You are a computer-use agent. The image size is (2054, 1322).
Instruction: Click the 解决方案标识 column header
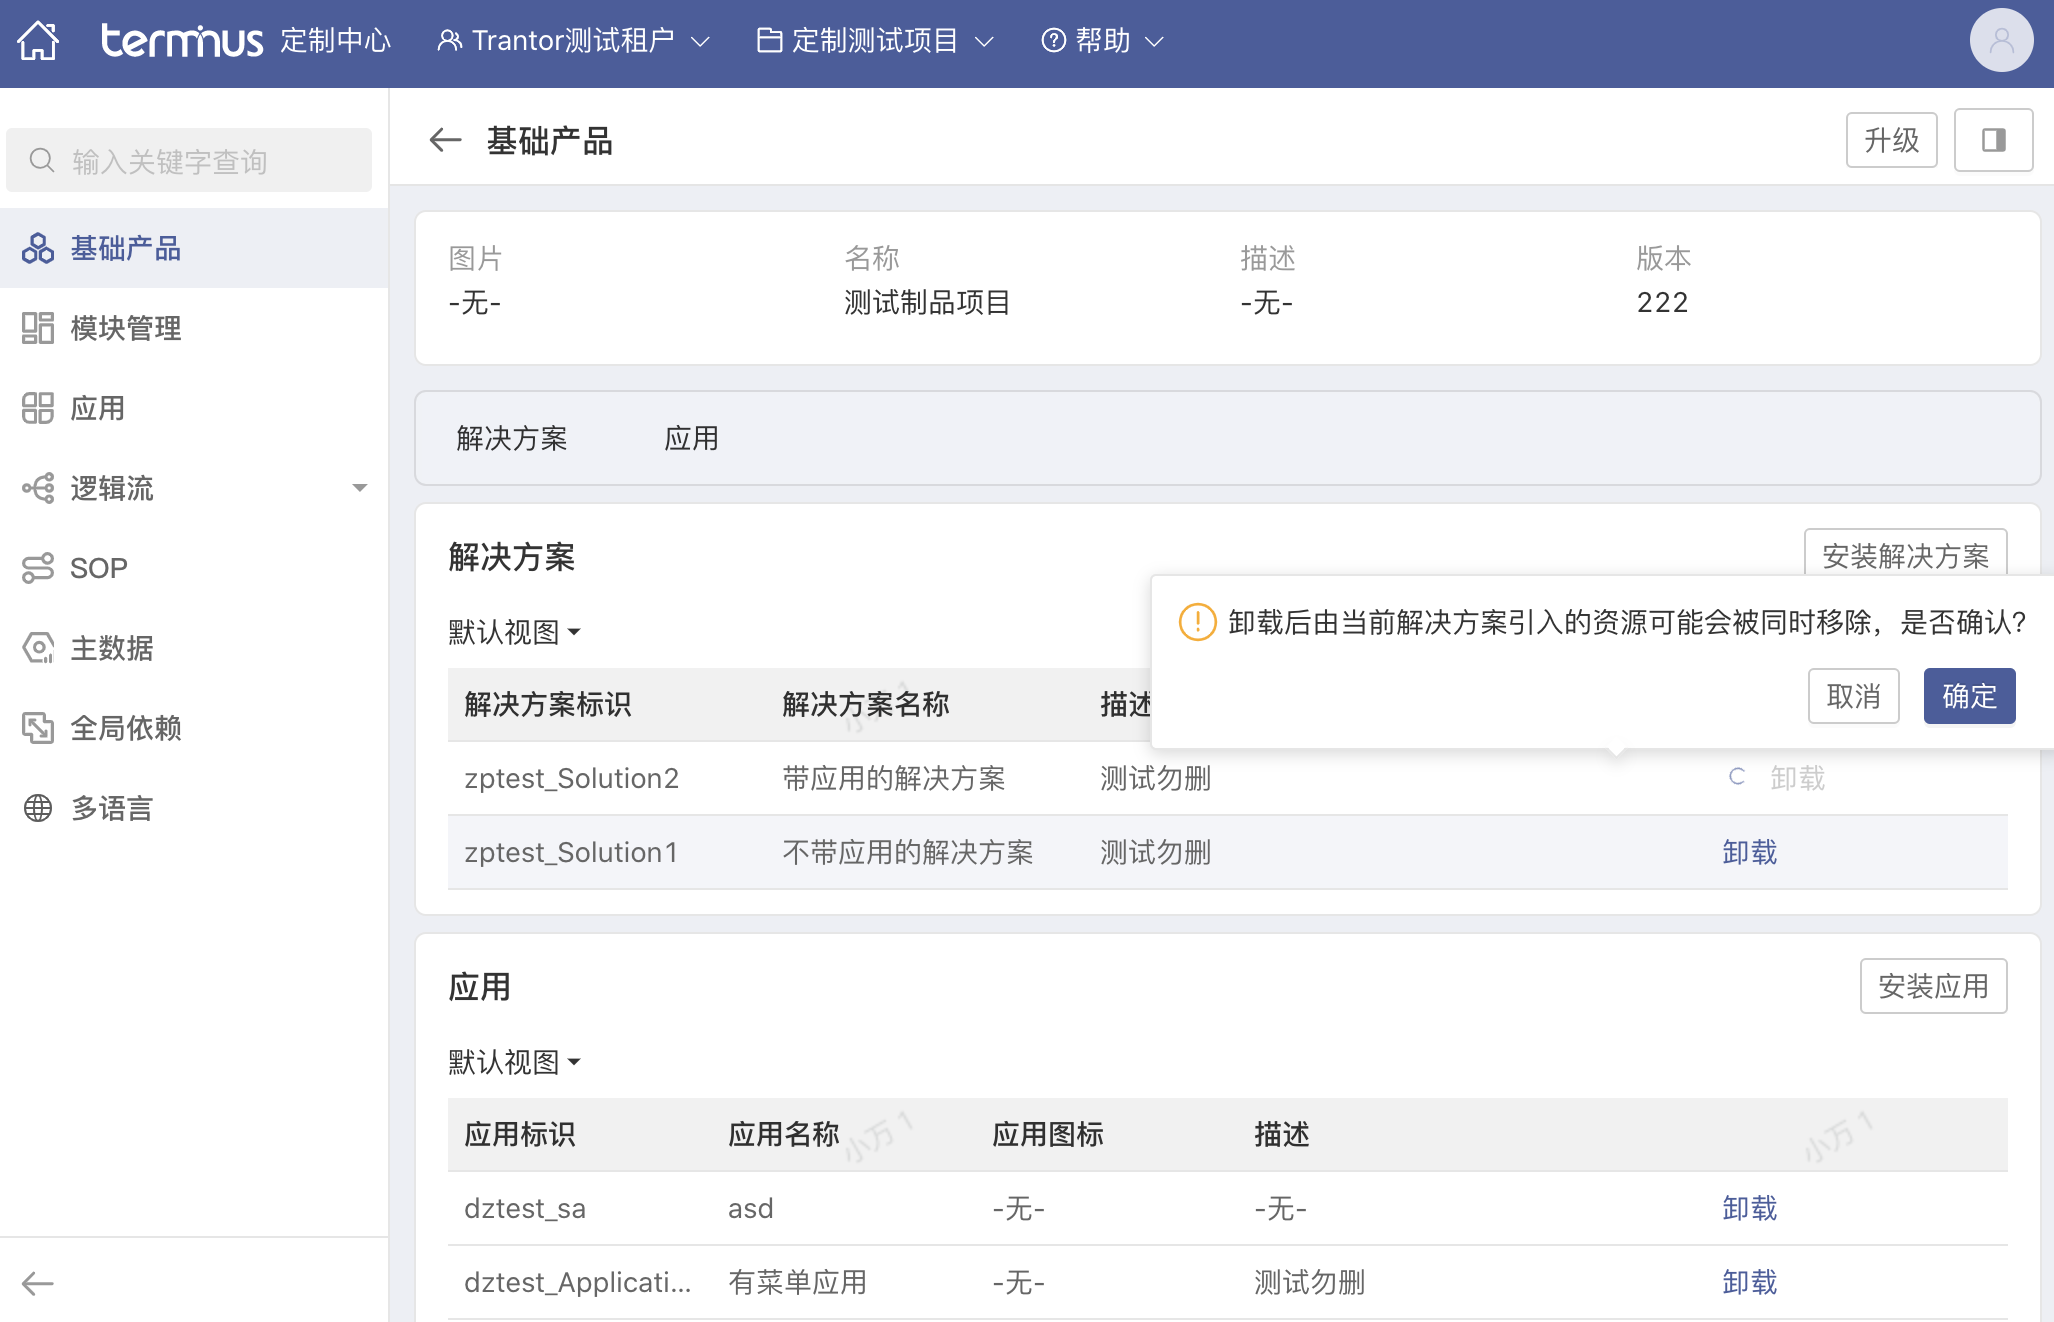pos(547,704)
